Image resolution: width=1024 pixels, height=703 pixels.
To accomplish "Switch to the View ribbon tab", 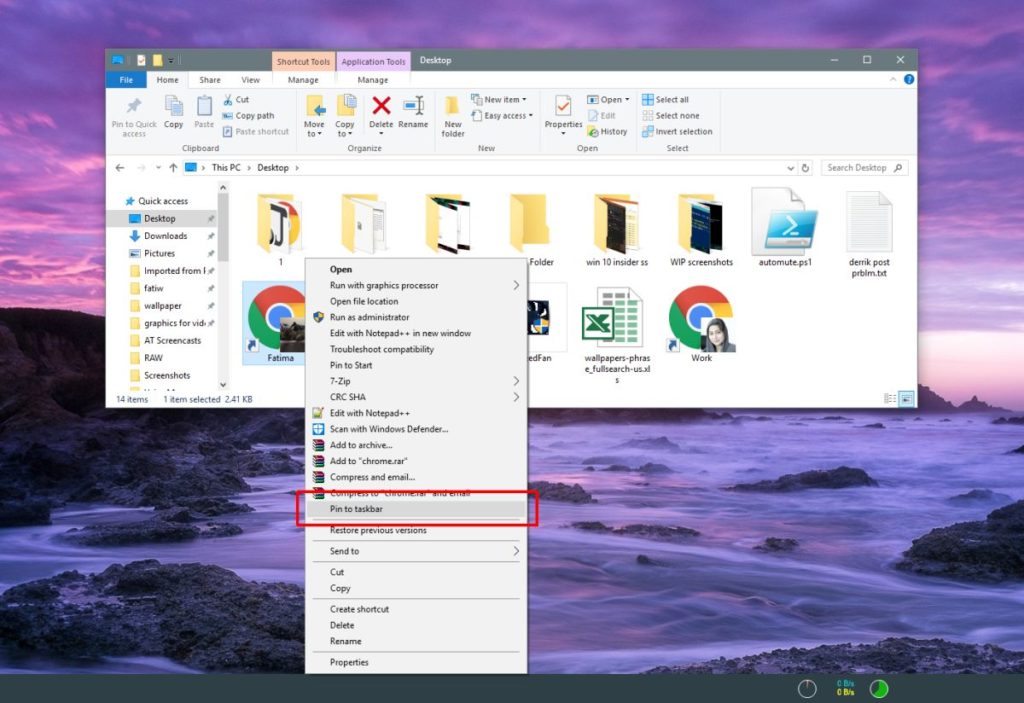I will click(250, 79).
